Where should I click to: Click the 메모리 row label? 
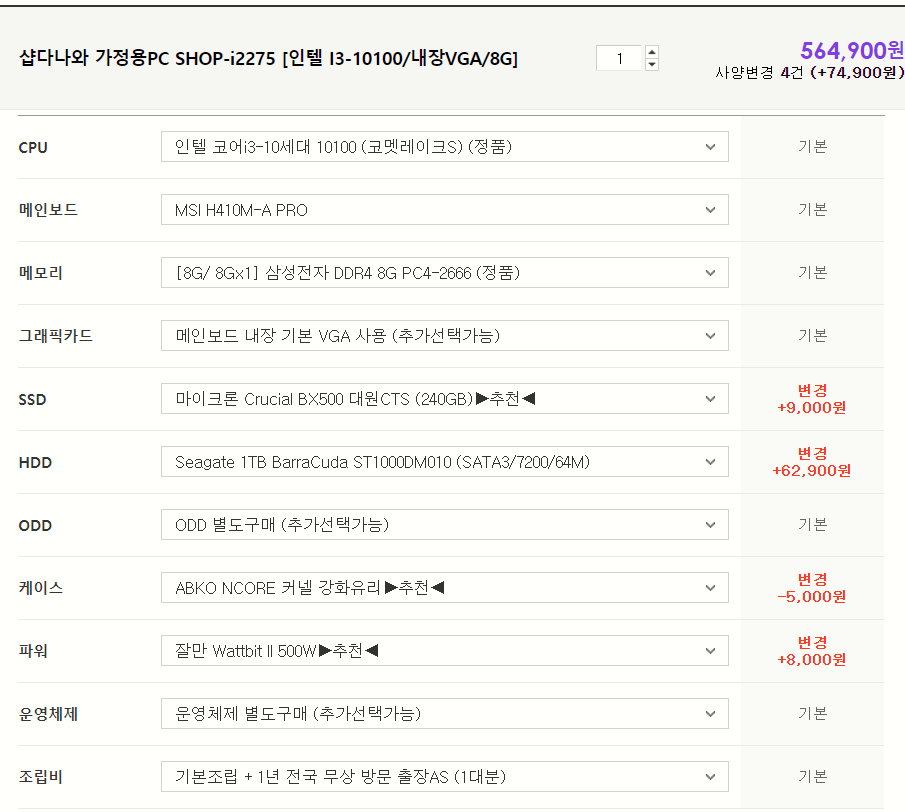coord(40,272)
